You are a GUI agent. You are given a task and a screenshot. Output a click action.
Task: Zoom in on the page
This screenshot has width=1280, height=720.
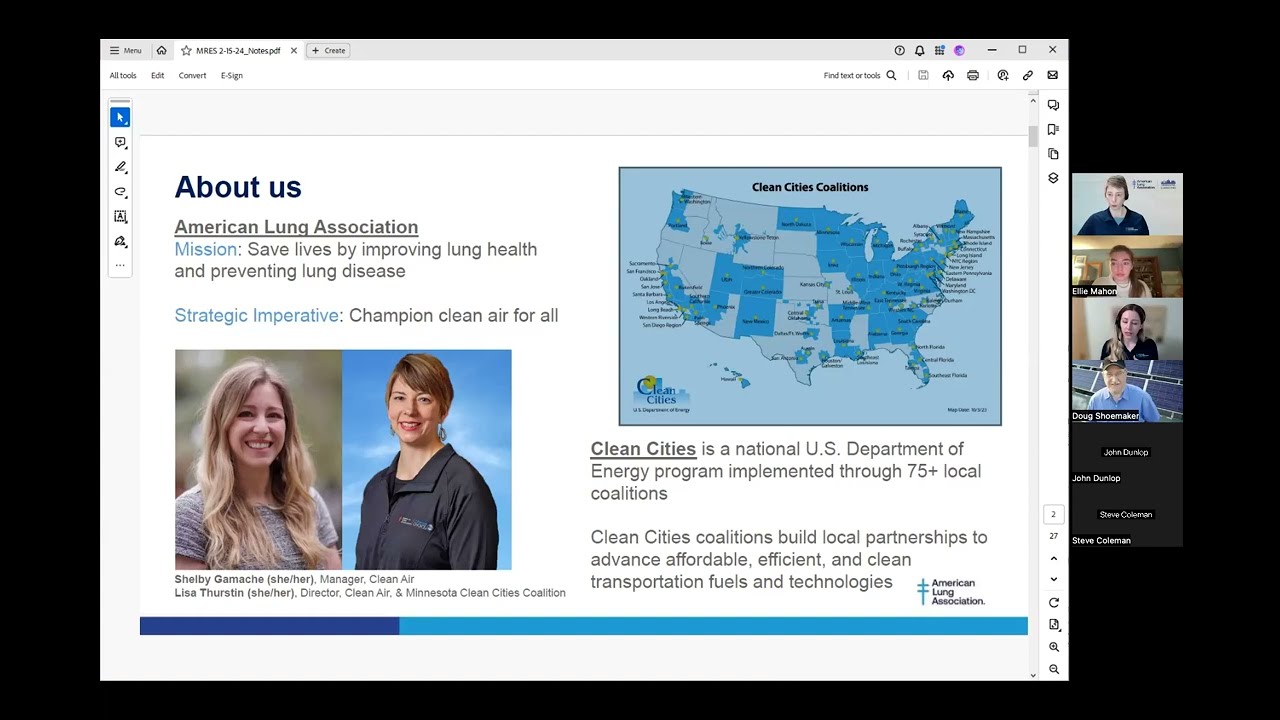(x=1053, y=647)
